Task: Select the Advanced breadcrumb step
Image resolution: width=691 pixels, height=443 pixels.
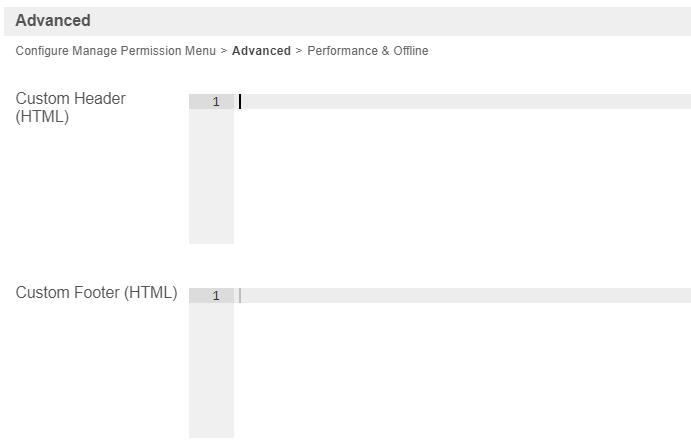Action: click(x=261, y=51)
